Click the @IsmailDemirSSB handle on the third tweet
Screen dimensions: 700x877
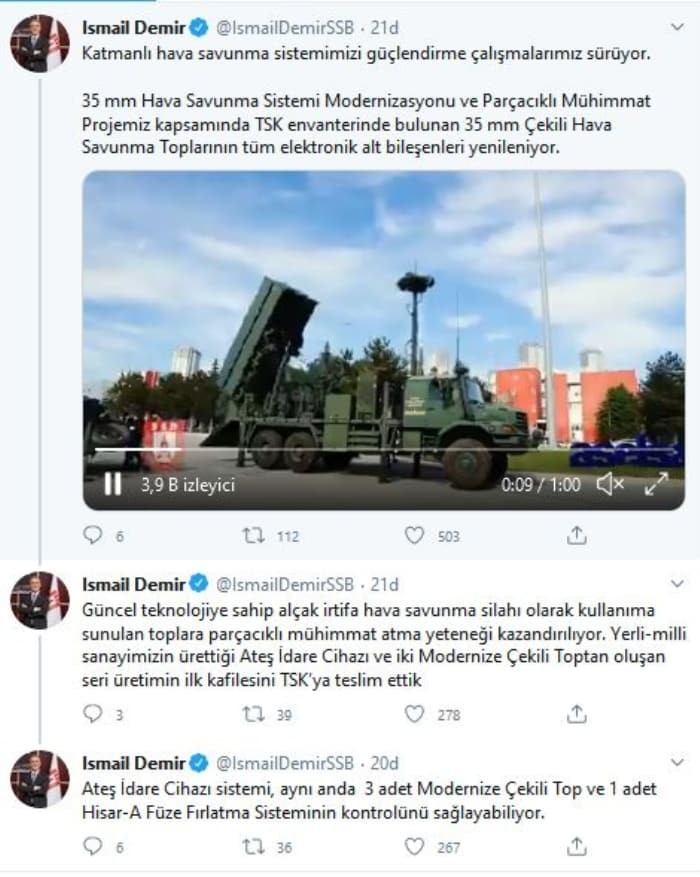click(x=285, y=763)
